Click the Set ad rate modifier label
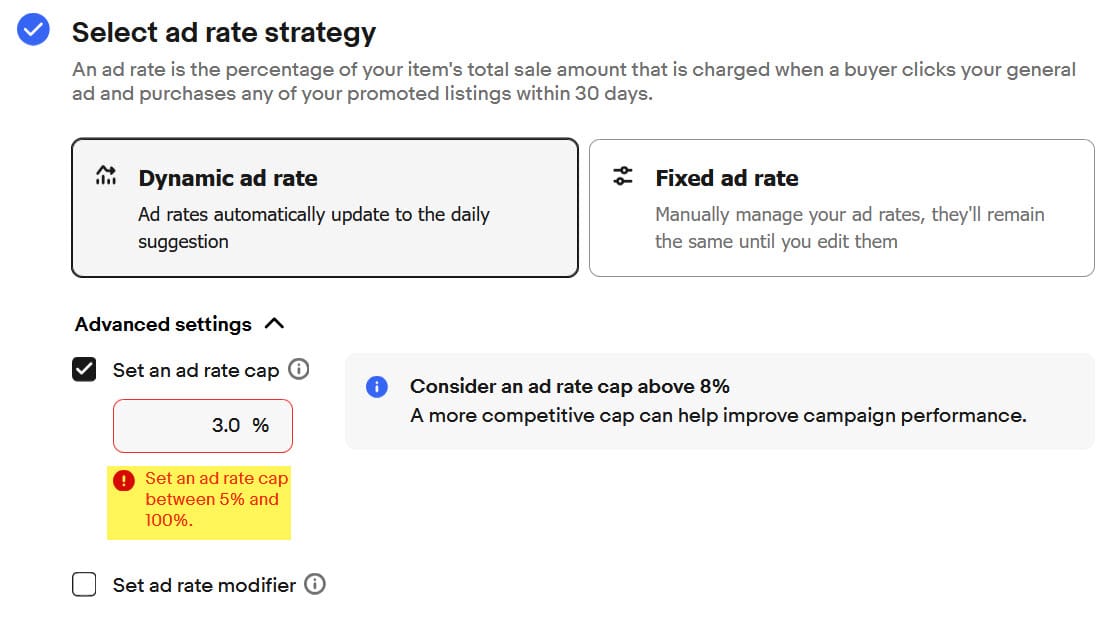This screenshot has width=1109, height=639. click(204, 585)
